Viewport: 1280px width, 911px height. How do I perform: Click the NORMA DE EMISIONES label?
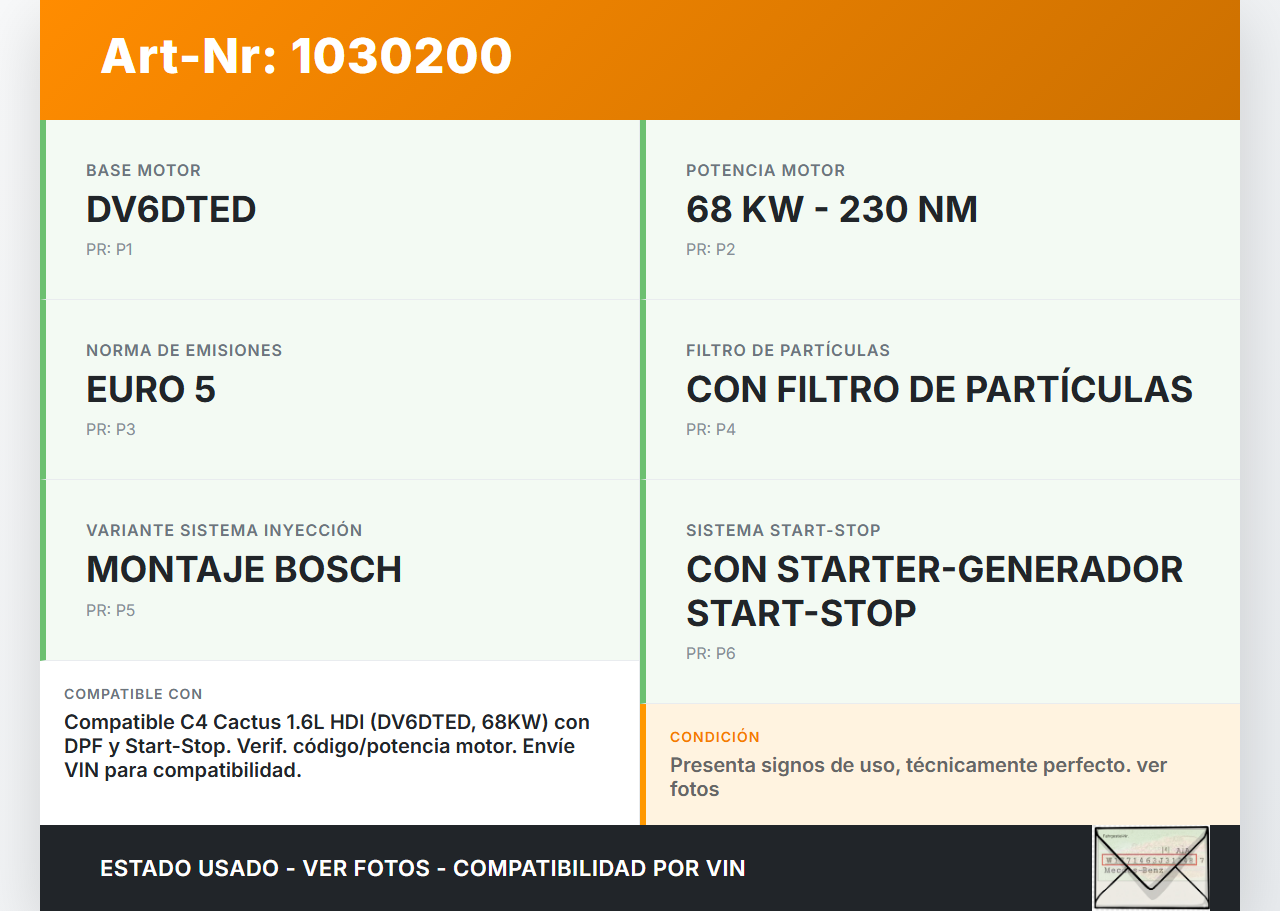coord(184,350)
